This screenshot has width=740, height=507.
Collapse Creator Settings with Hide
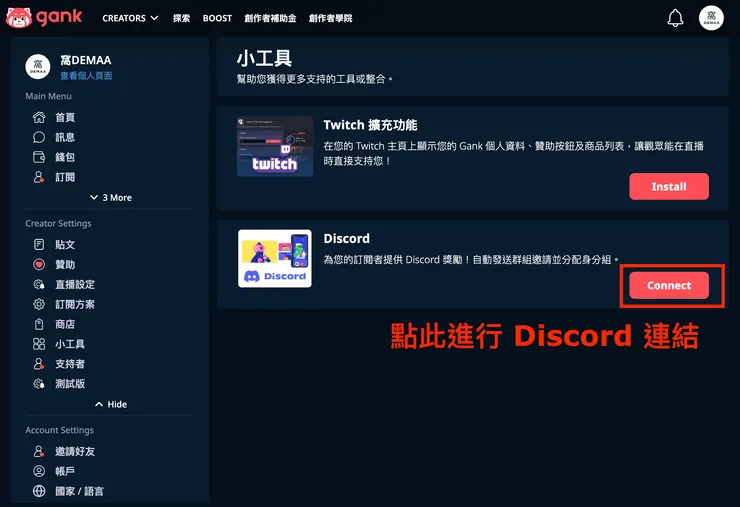click(111, 404)
